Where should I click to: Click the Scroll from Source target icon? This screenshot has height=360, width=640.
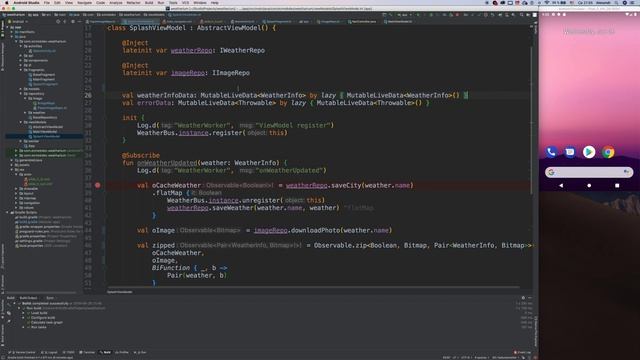point(58,21)
